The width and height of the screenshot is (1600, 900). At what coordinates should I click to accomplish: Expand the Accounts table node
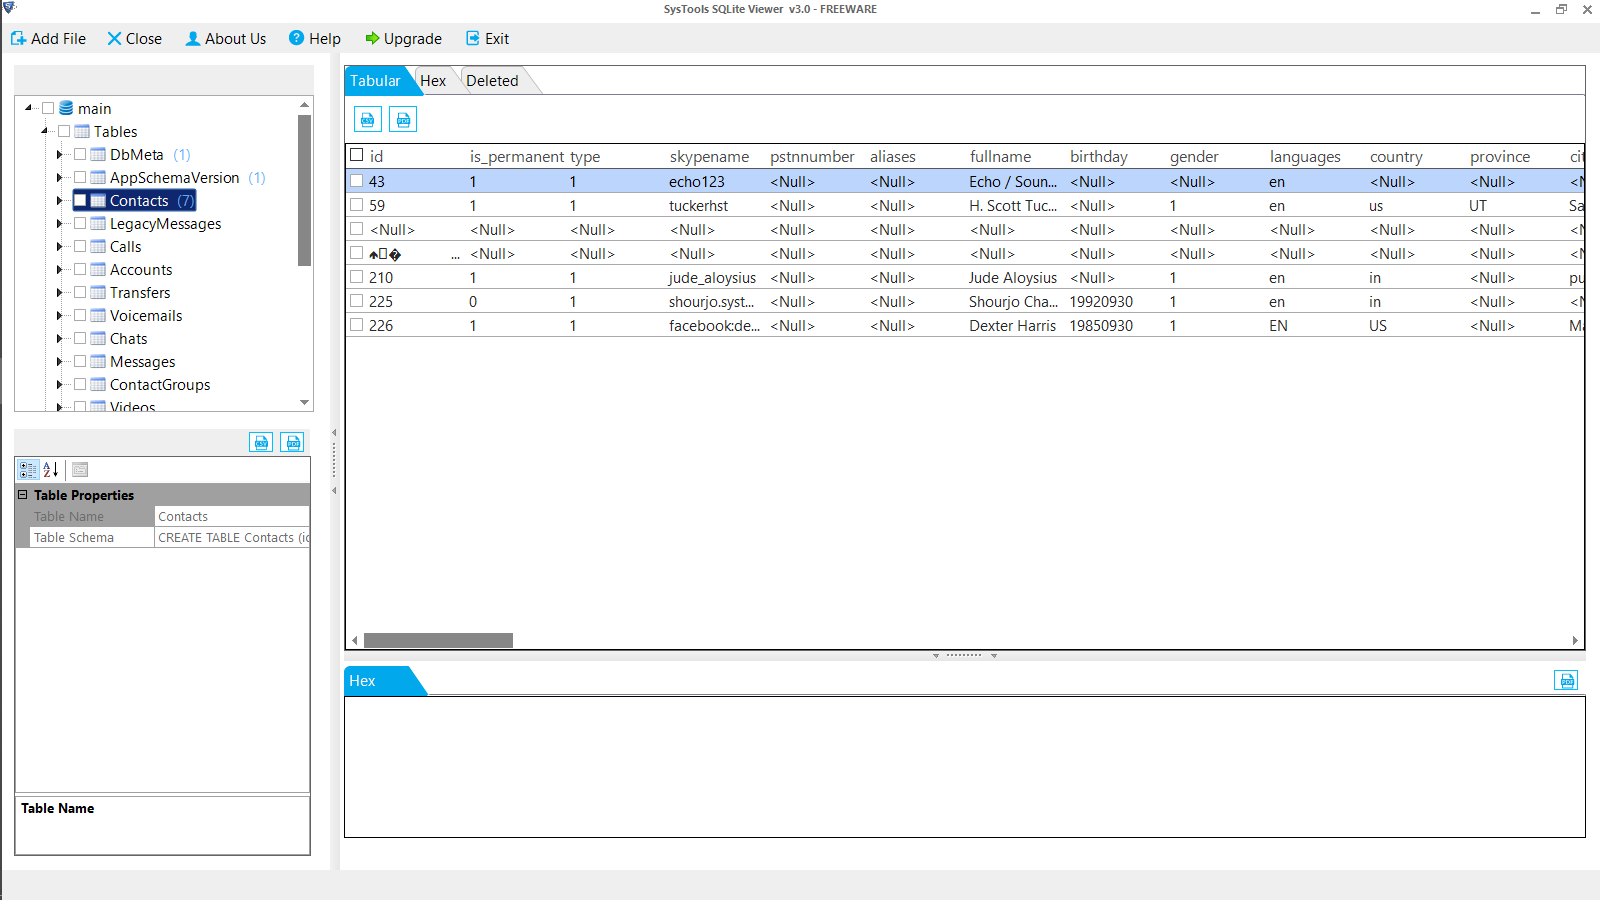pyautogui.click(x=60, y=269)
